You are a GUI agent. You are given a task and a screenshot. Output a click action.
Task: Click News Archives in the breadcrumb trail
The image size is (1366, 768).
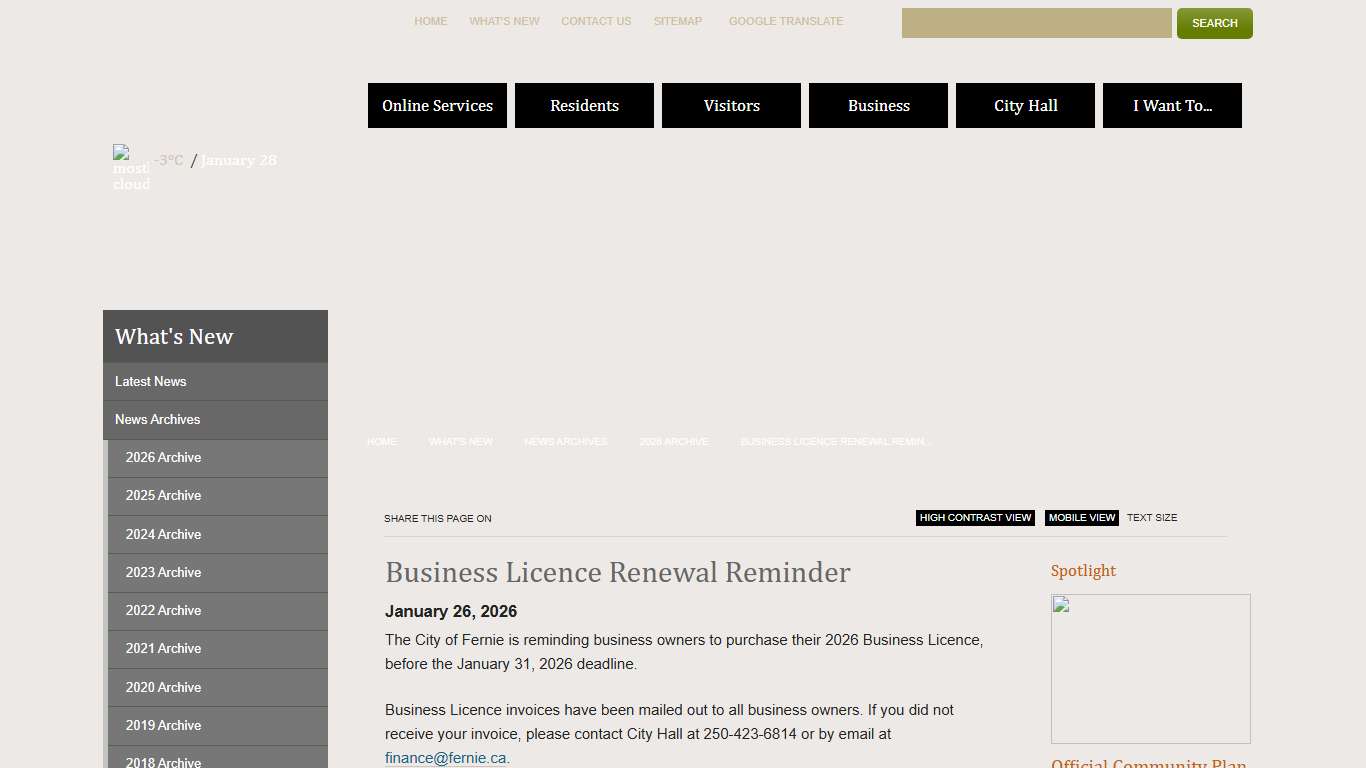pyautogui.click(x=565, y=441)
